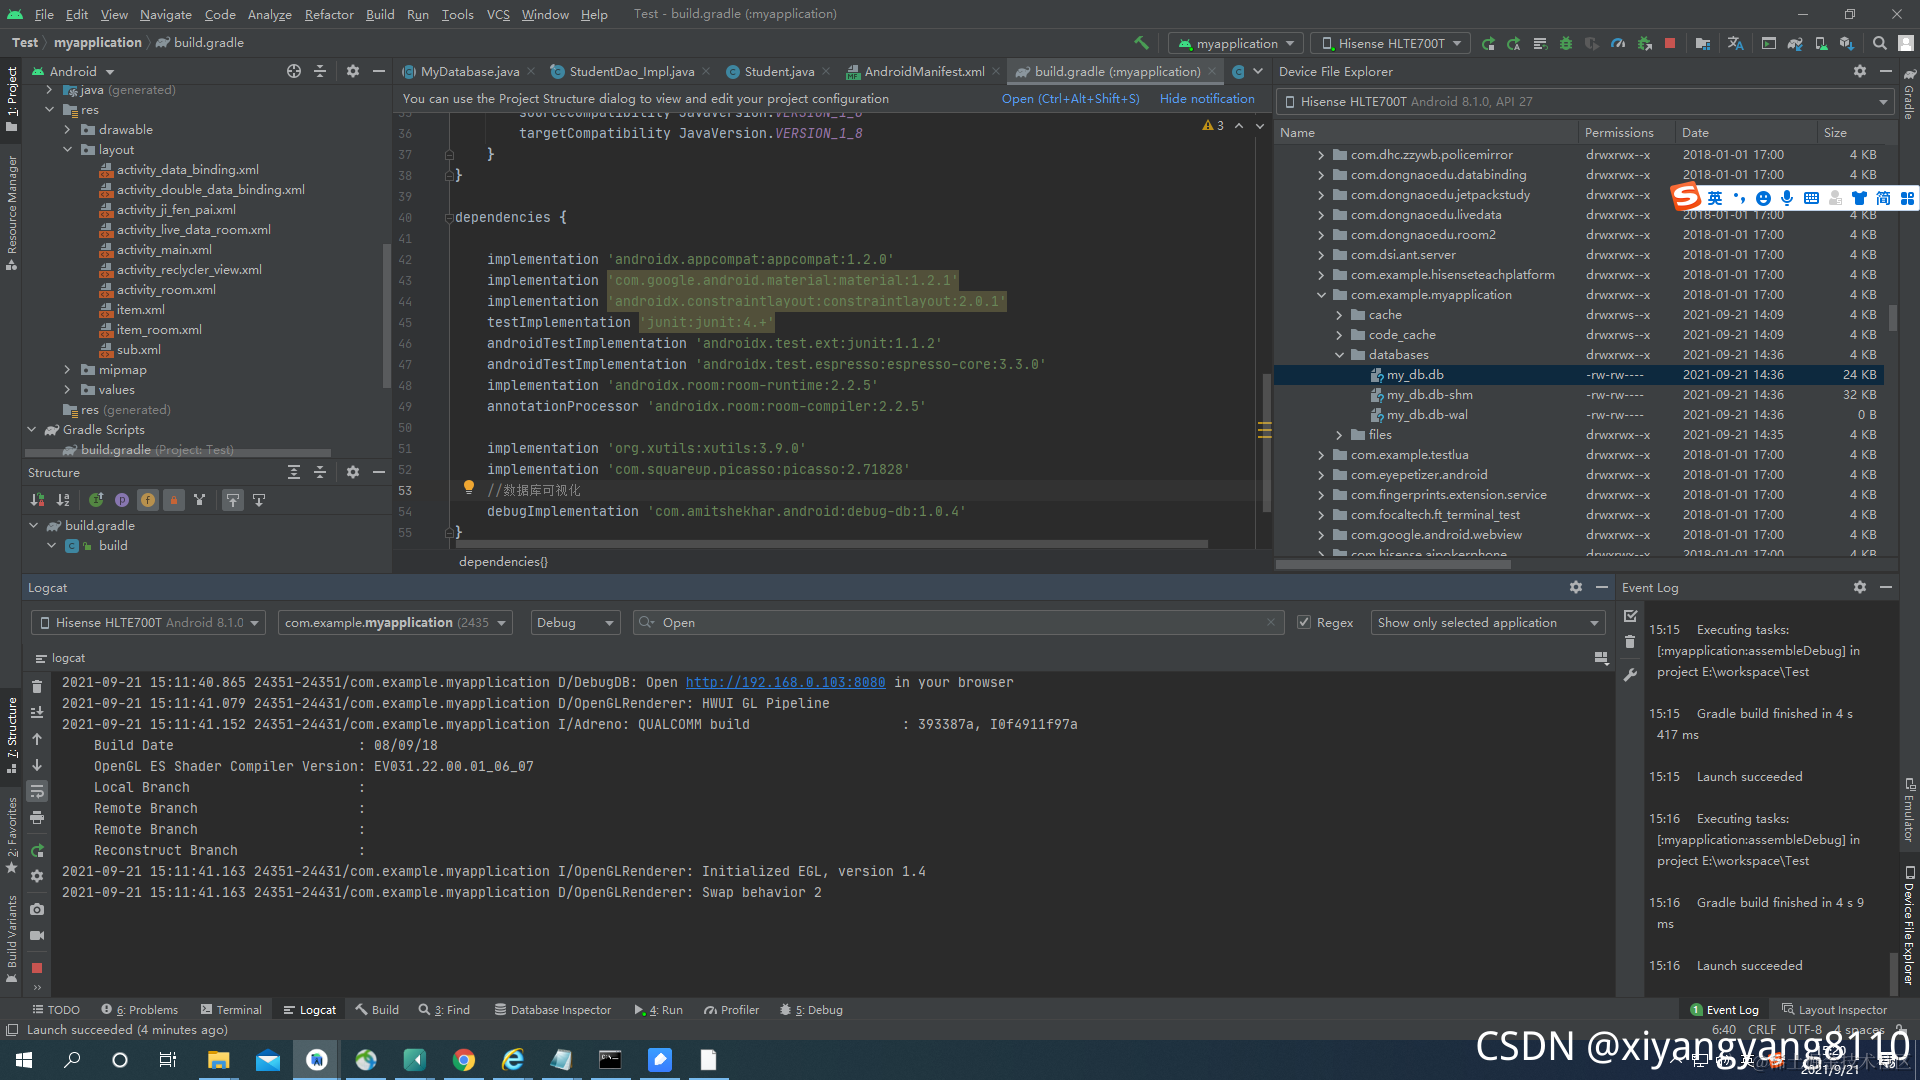Viewport: 1920px width, 1080px height.
Task: Open the Profile app gauge icon
Action: pos(1618,43)
